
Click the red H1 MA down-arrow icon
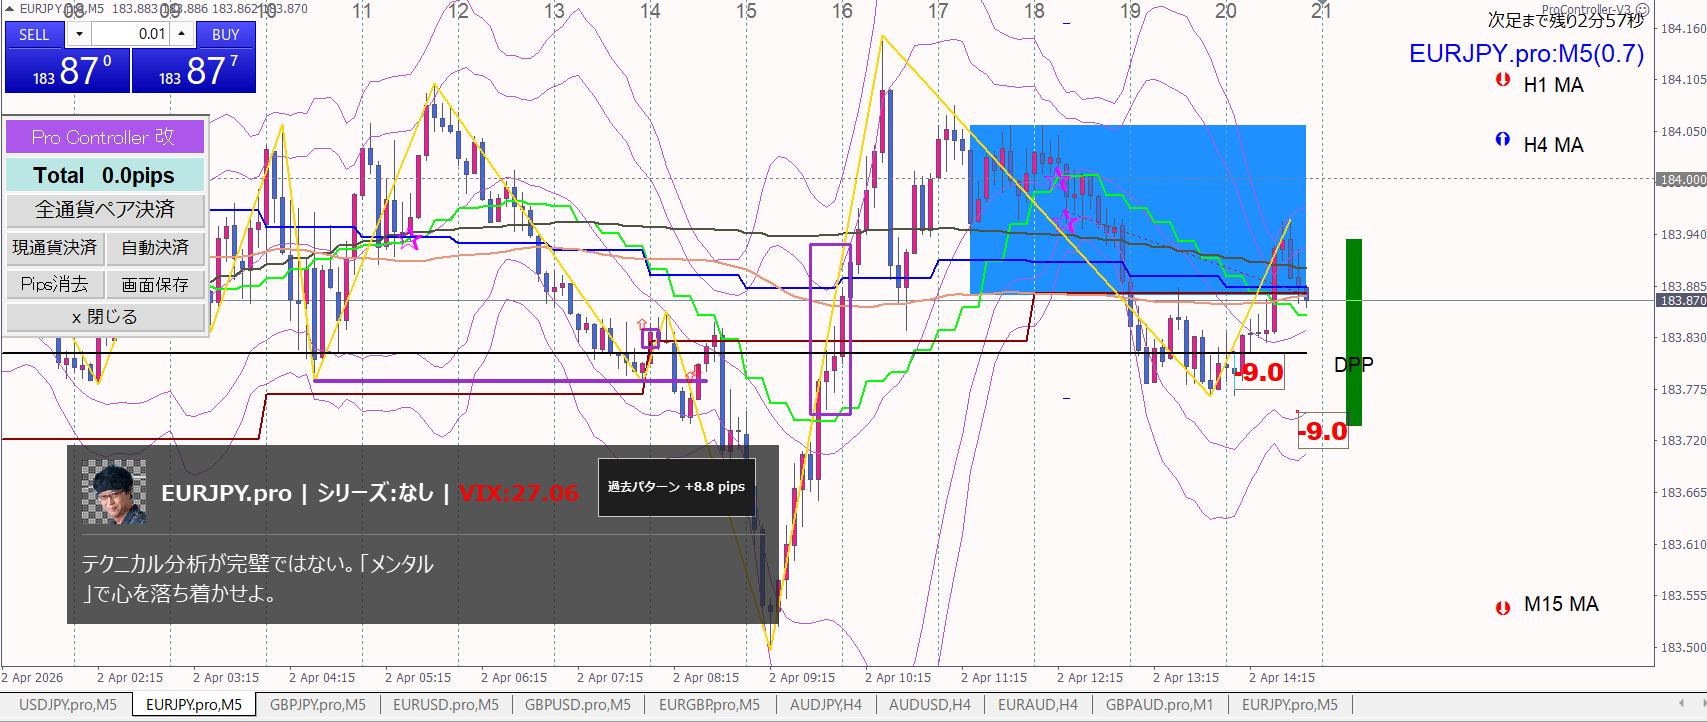pyautogui.click(x=1502, y=80)
